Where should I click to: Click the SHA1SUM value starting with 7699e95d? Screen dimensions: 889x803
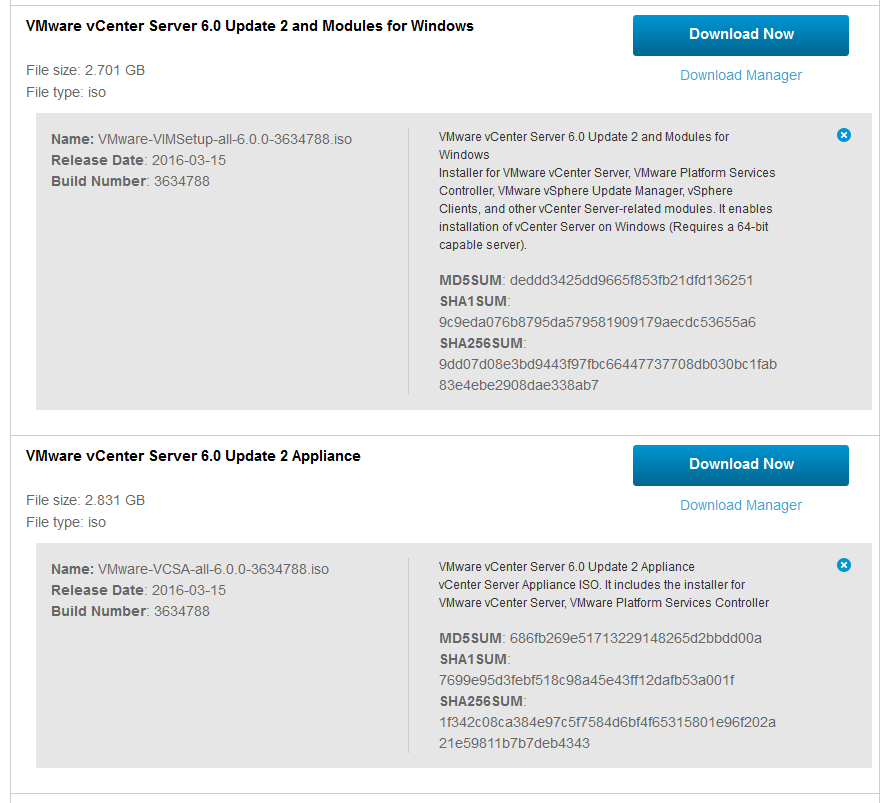586,680
